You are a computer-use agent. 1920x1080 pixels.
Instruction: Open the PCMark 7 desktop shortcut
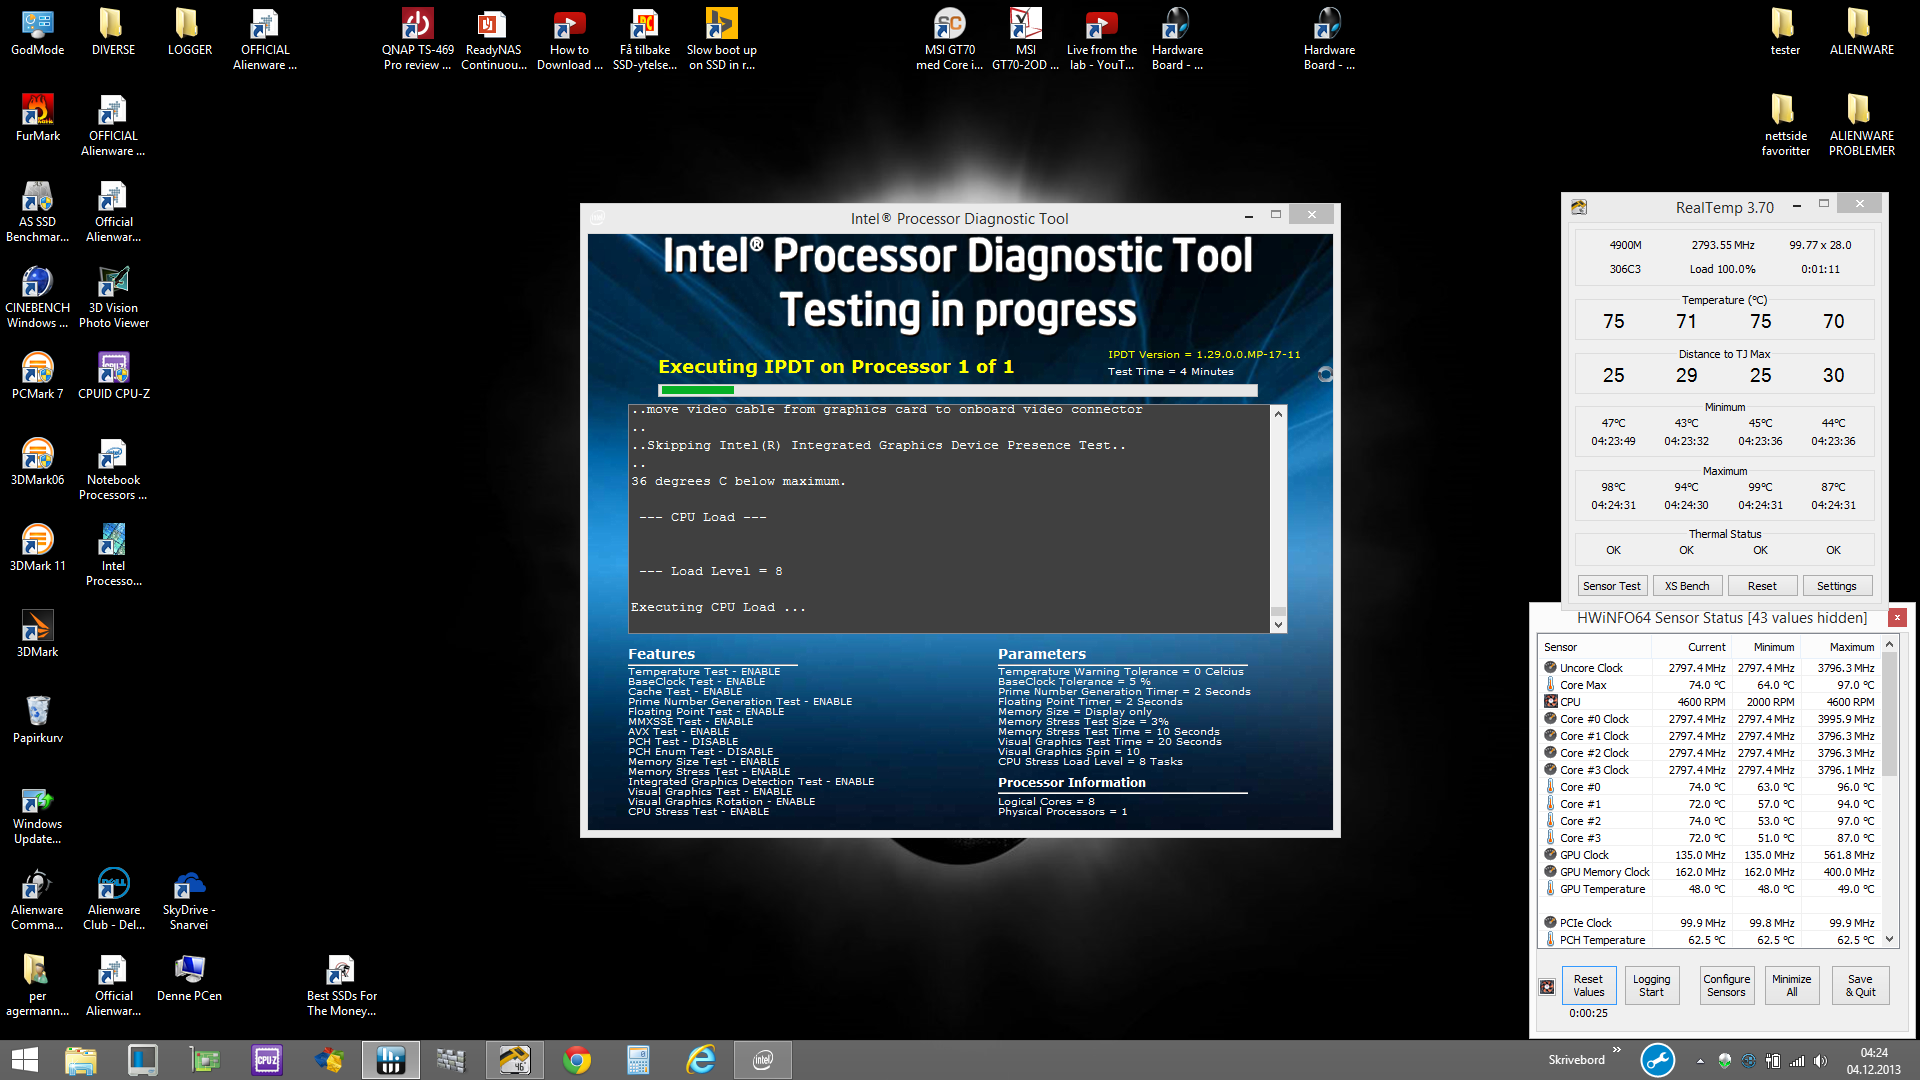point(37,376)
